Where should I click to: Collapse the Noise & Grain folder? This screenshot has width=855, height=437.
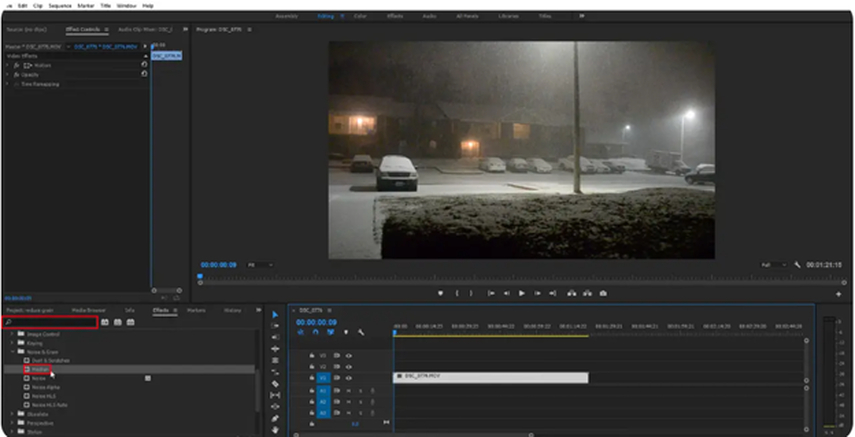pyautogui.click(x=12, y=351)
